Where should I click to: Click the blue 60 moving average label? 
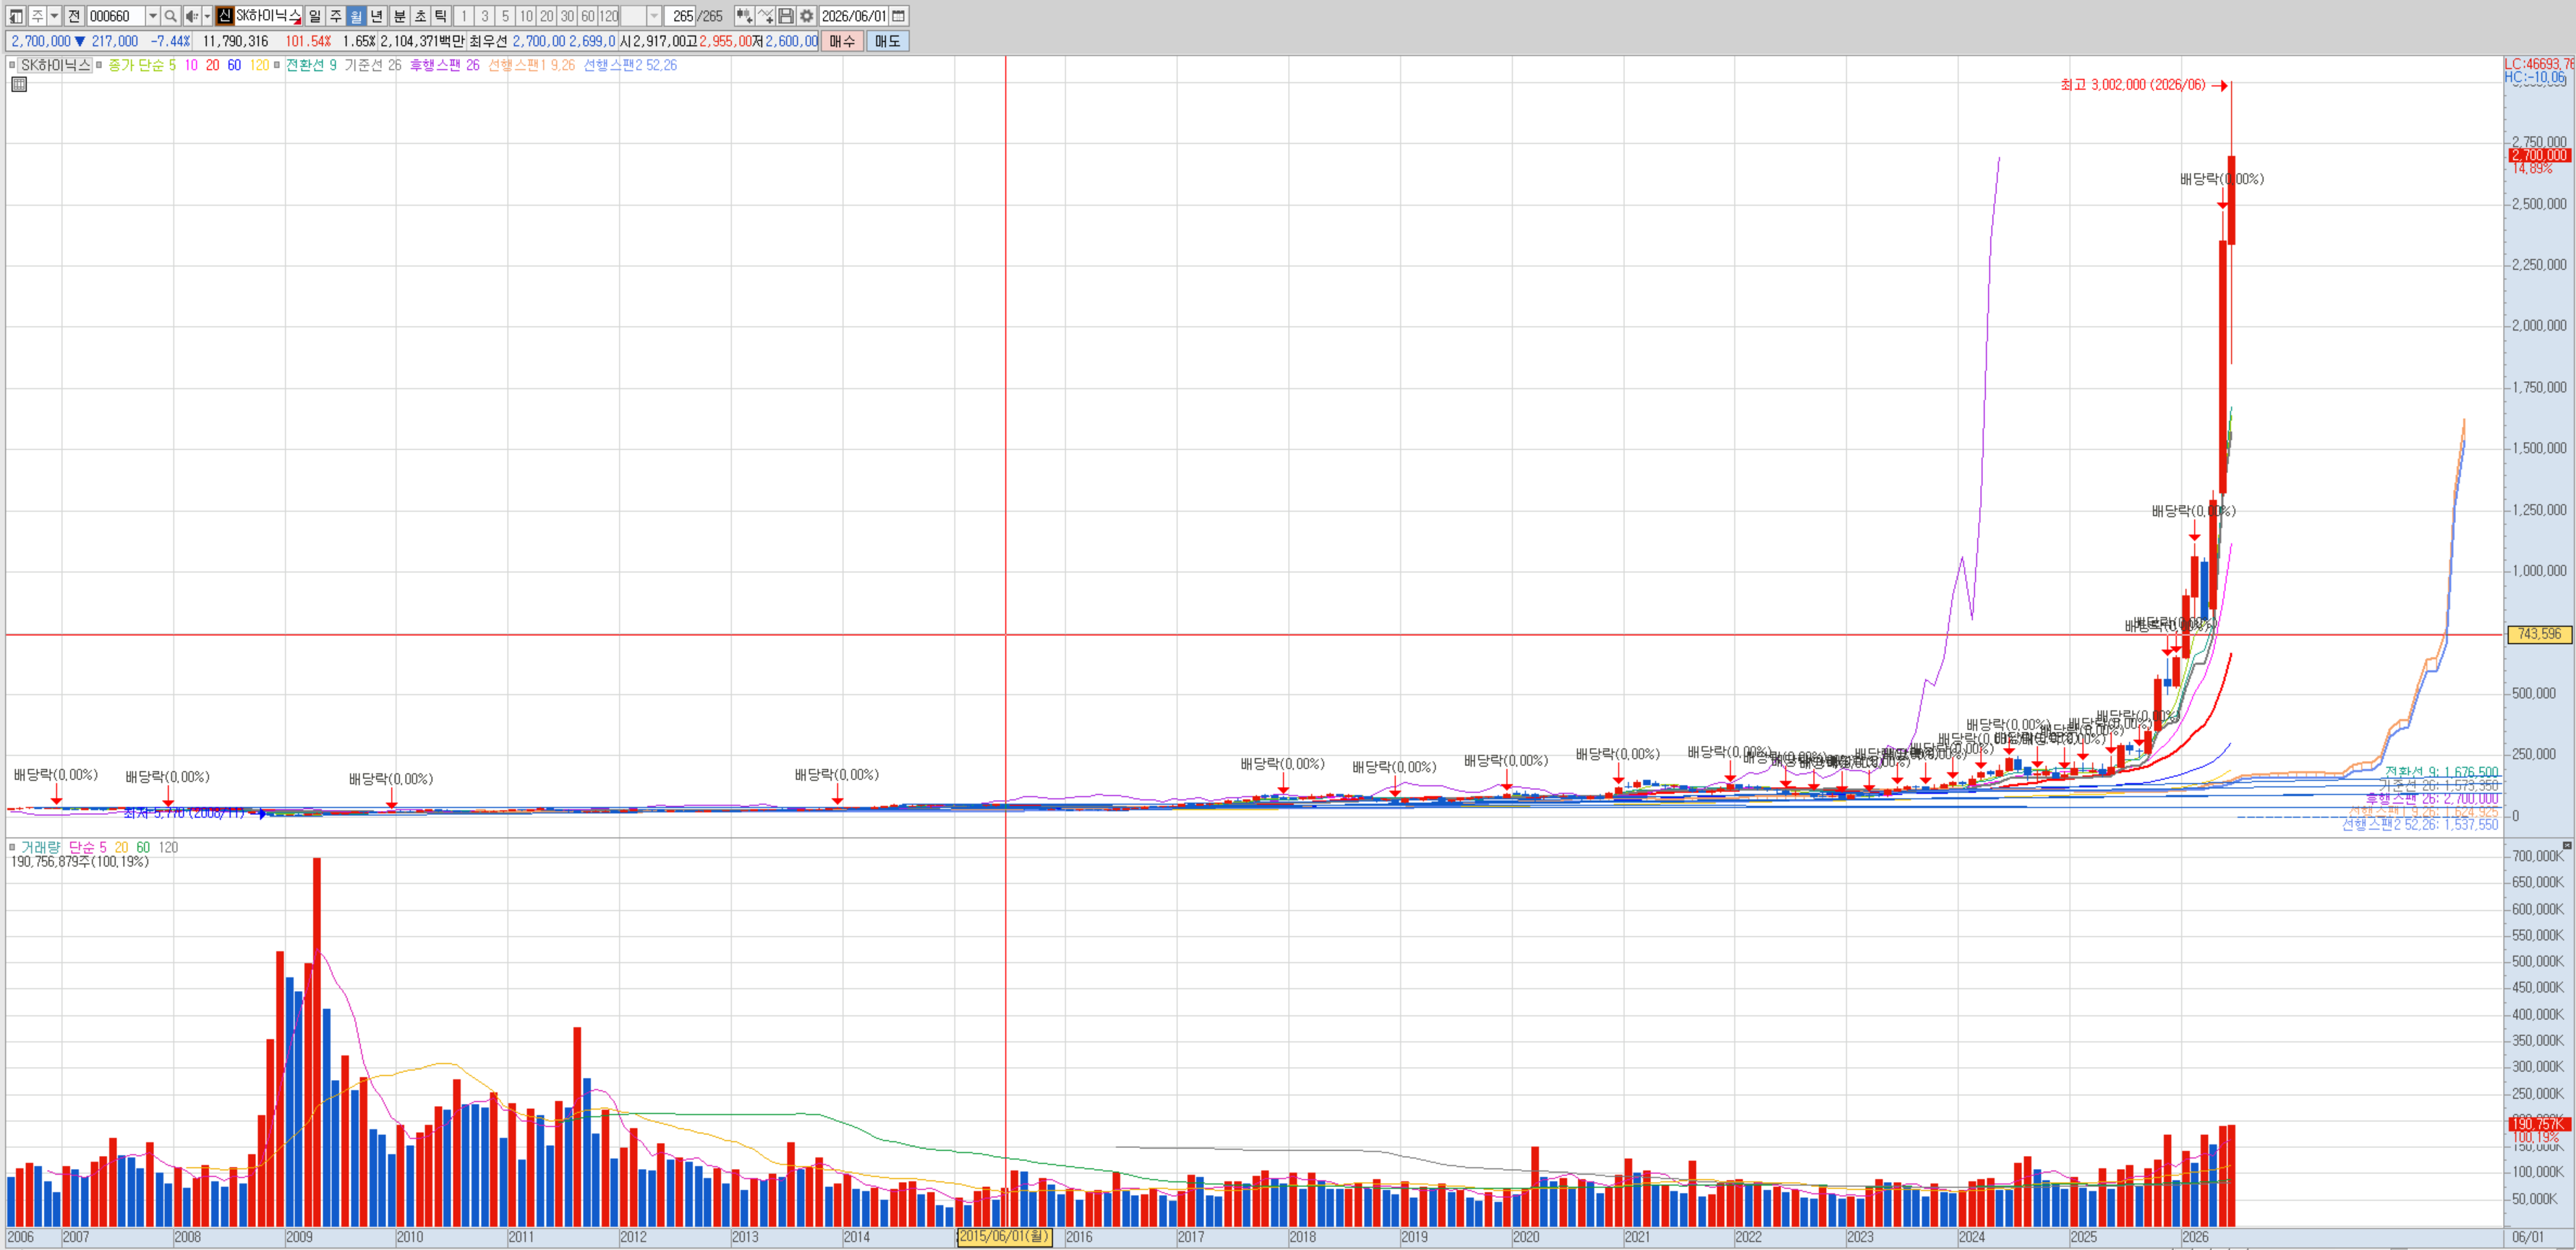click(x=234, y=65)
